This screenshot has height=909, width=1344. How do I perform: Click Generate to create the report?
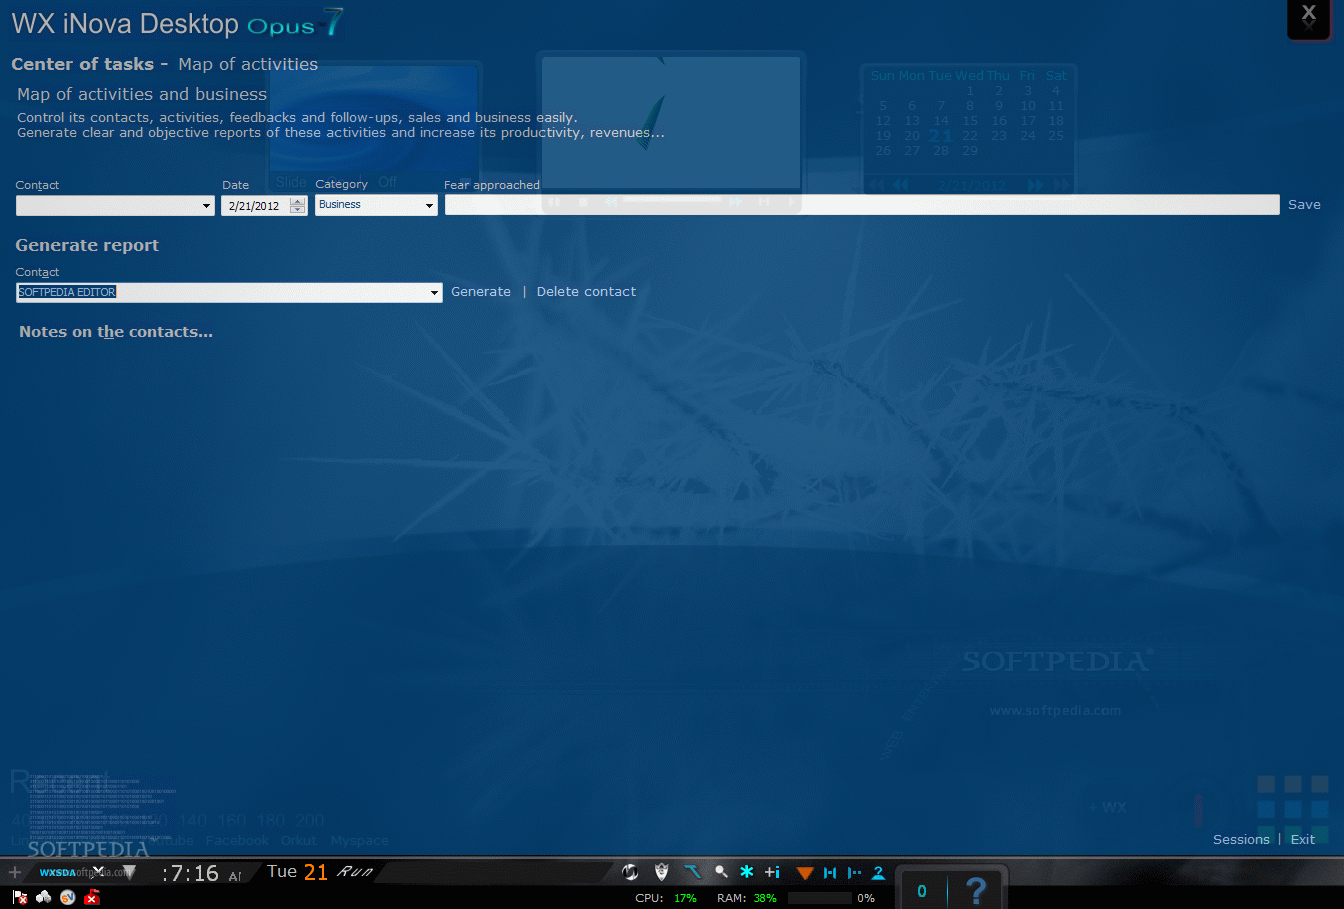tap(481, 291)
